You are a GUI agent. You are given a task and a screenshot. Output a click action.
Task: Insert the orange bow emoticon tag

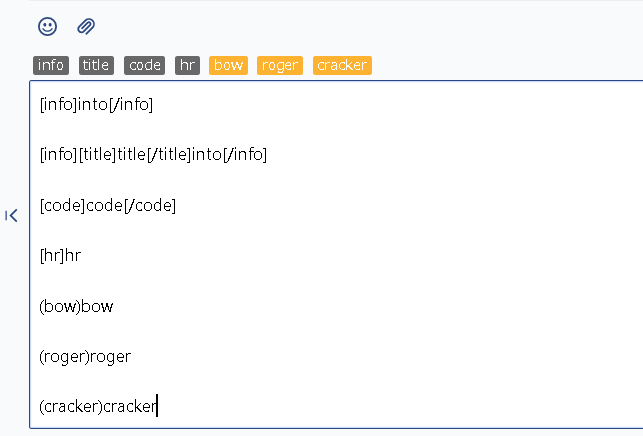228,65
